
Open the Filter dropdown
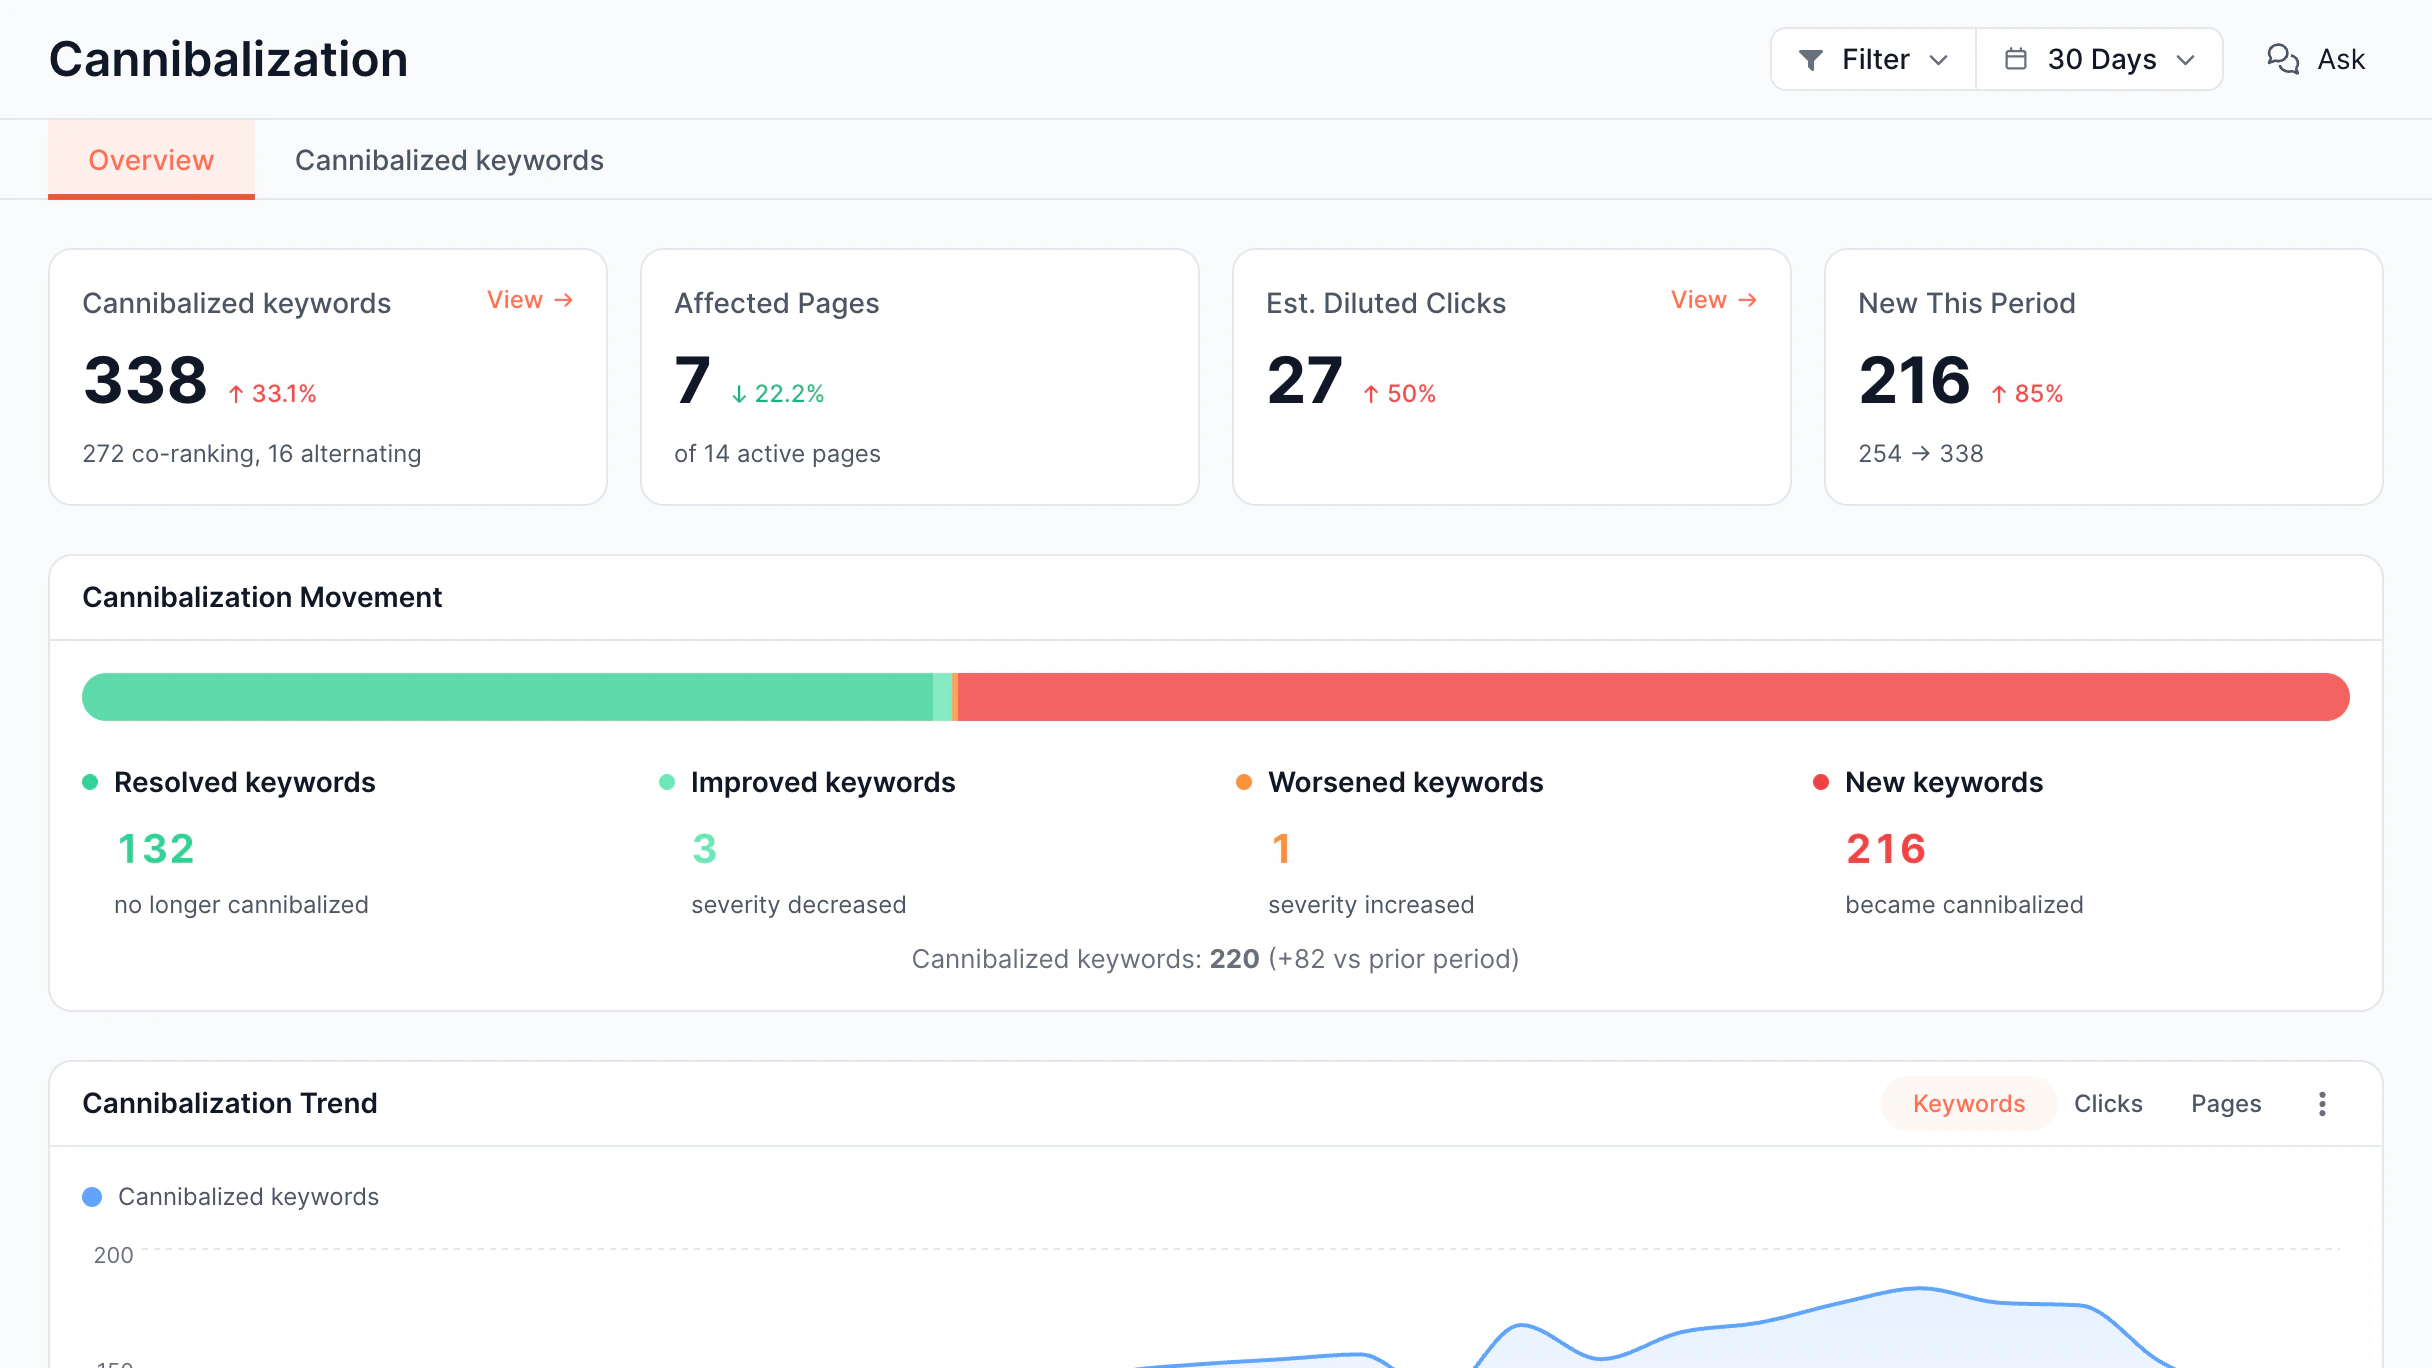[1873, 59]
